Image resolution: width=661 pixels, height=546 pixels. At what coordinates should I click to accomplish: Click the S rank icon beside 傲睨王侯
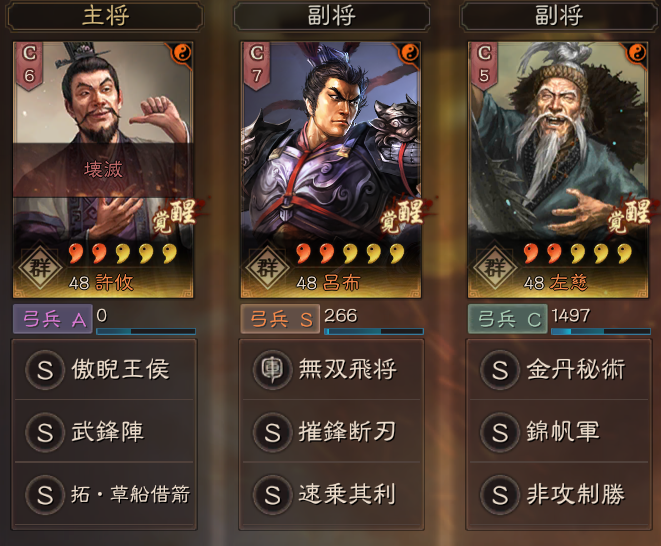(45, 369)
